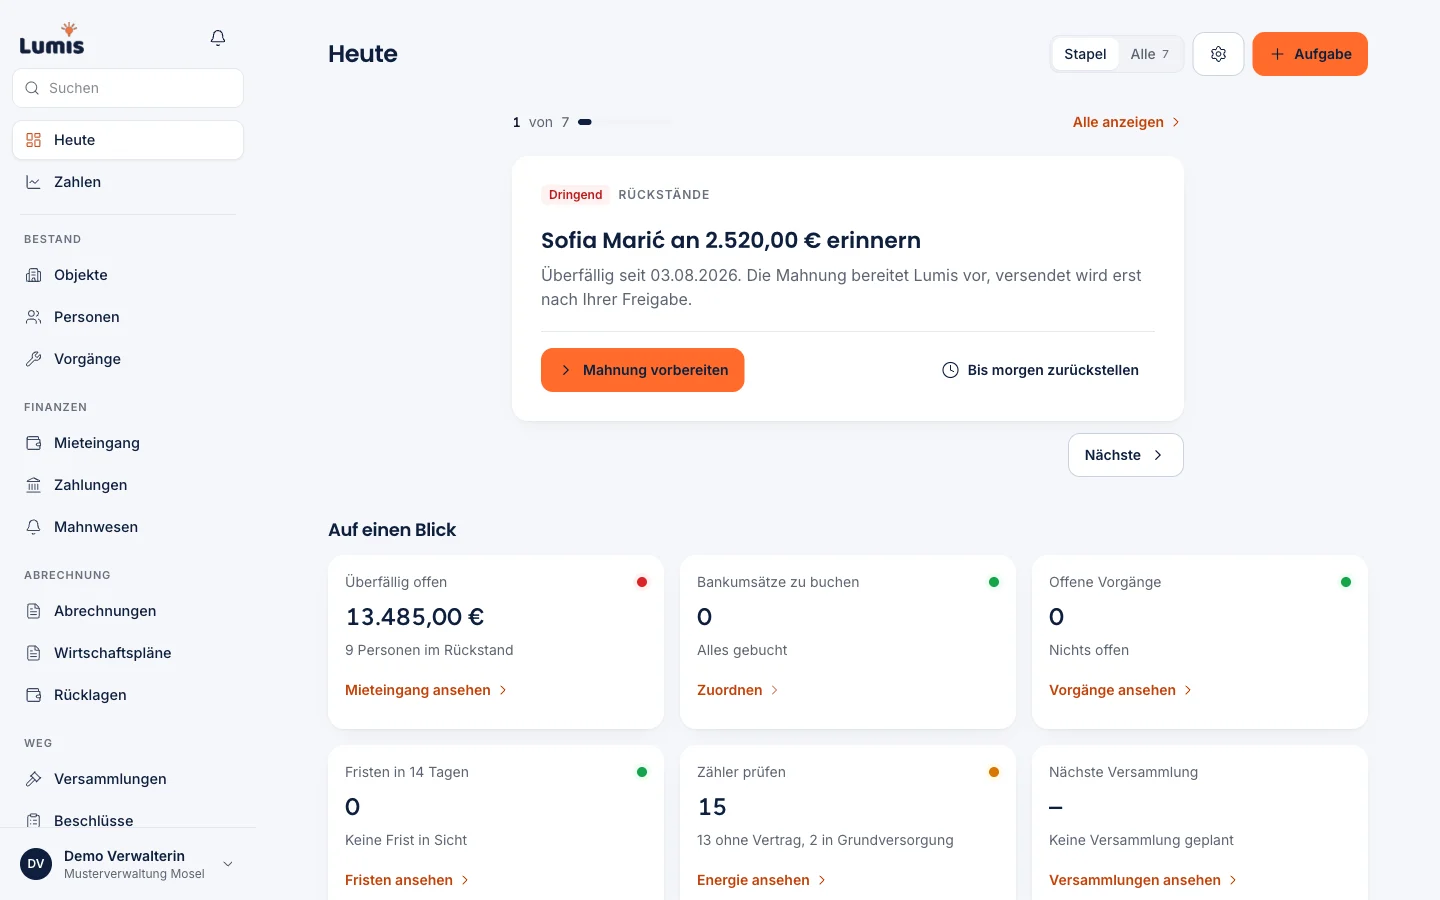Open Versammlungen via gavel icon
This screenshot has width=1440, height=900.
(x=34, y=779)
